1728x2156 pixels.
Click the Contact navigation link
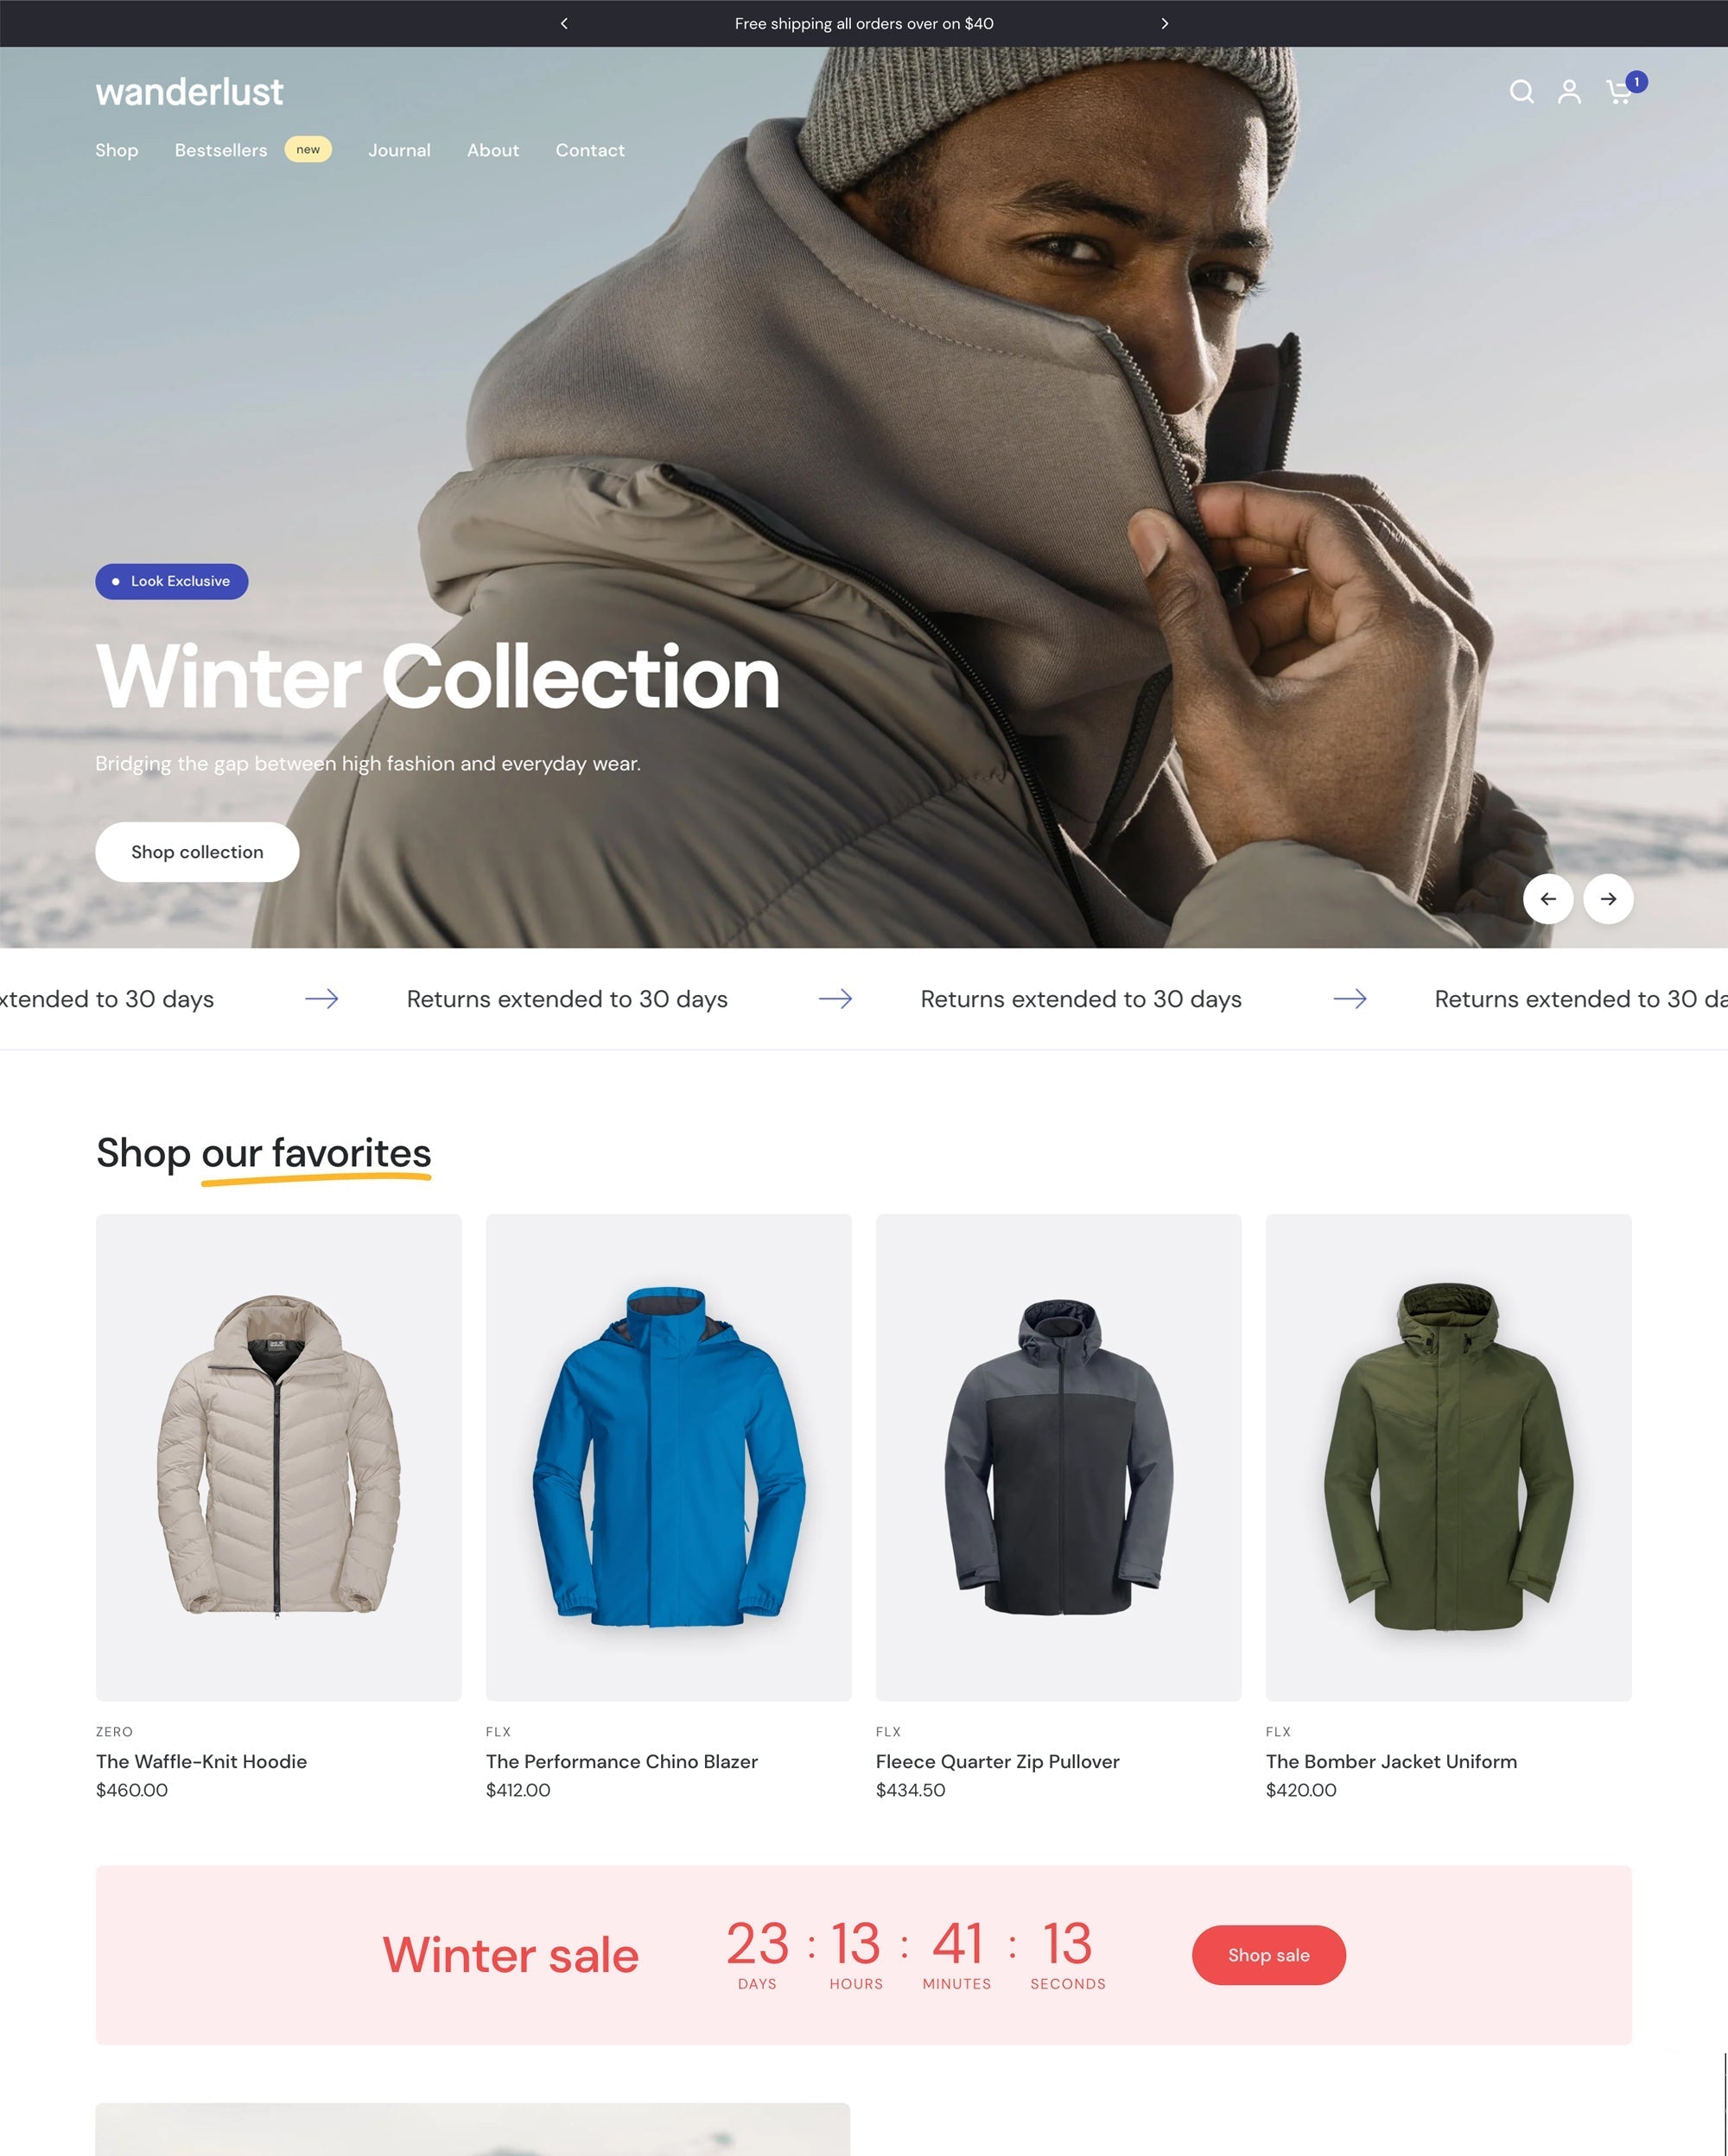589,149
